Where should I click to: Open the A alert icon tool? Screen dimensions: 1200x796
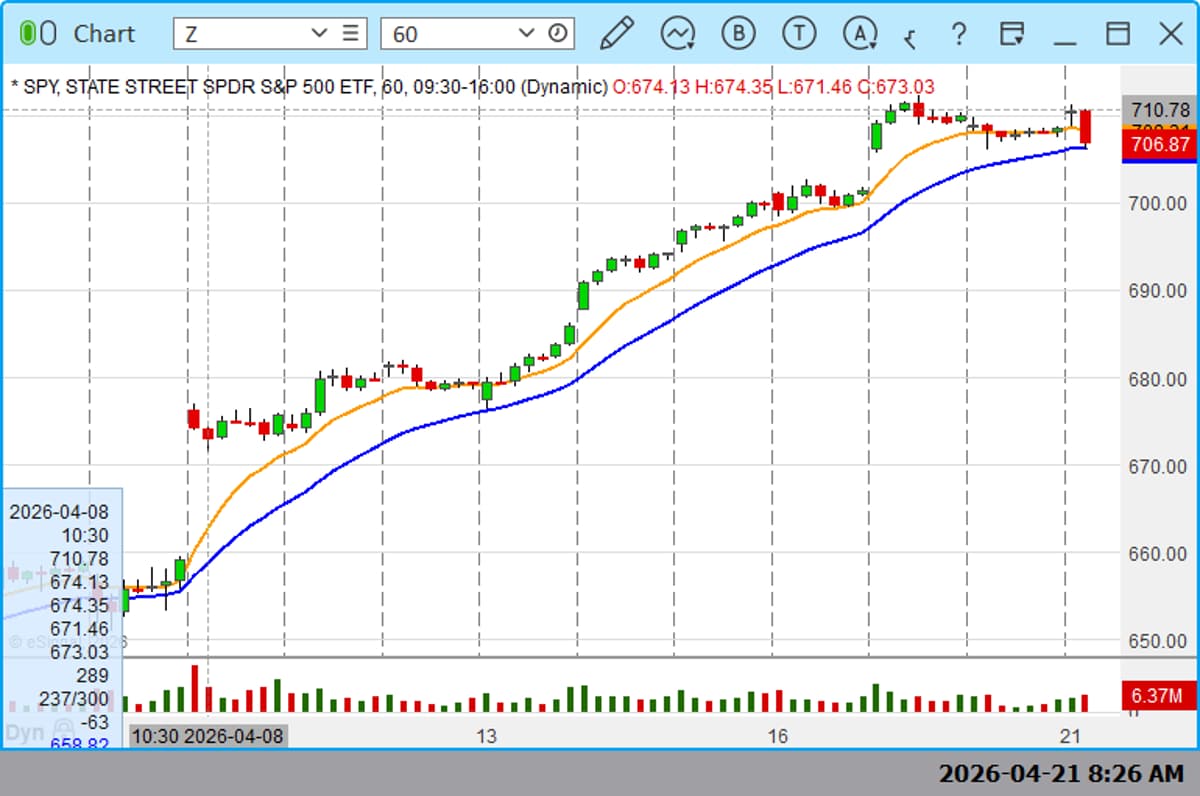click(858, 33)
